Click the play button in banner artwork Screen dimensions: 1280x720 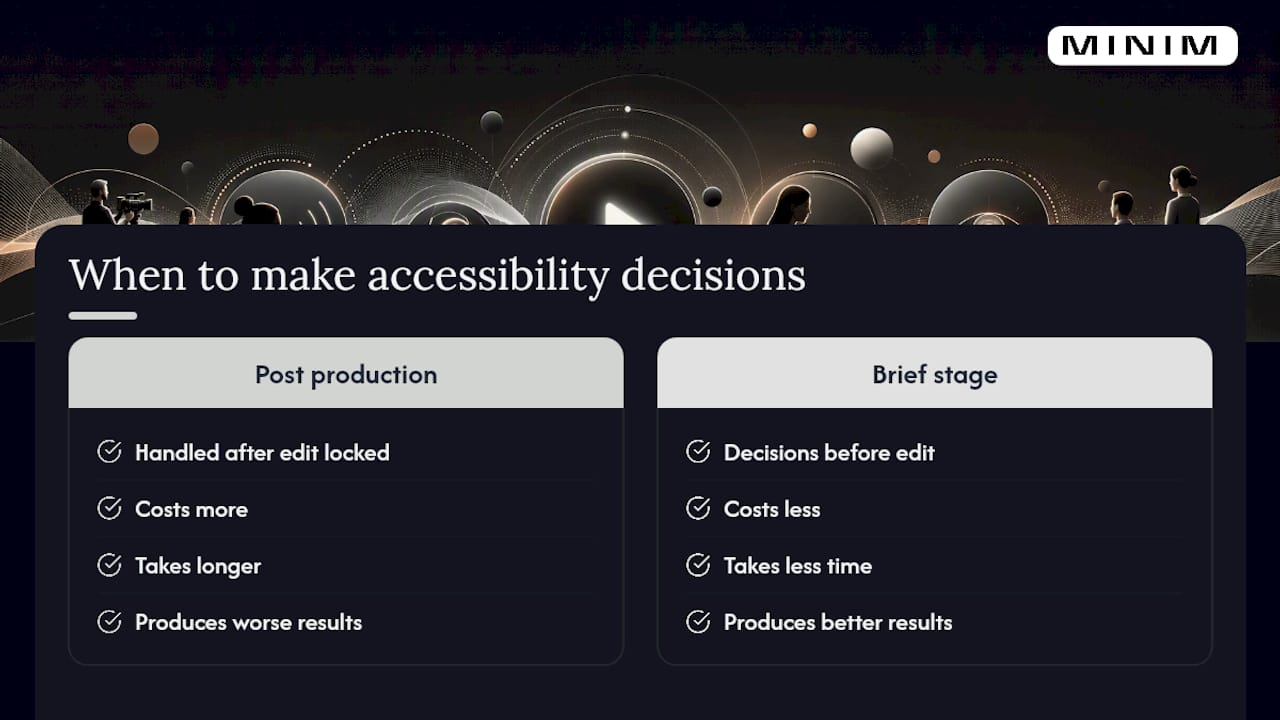[618, 212]
